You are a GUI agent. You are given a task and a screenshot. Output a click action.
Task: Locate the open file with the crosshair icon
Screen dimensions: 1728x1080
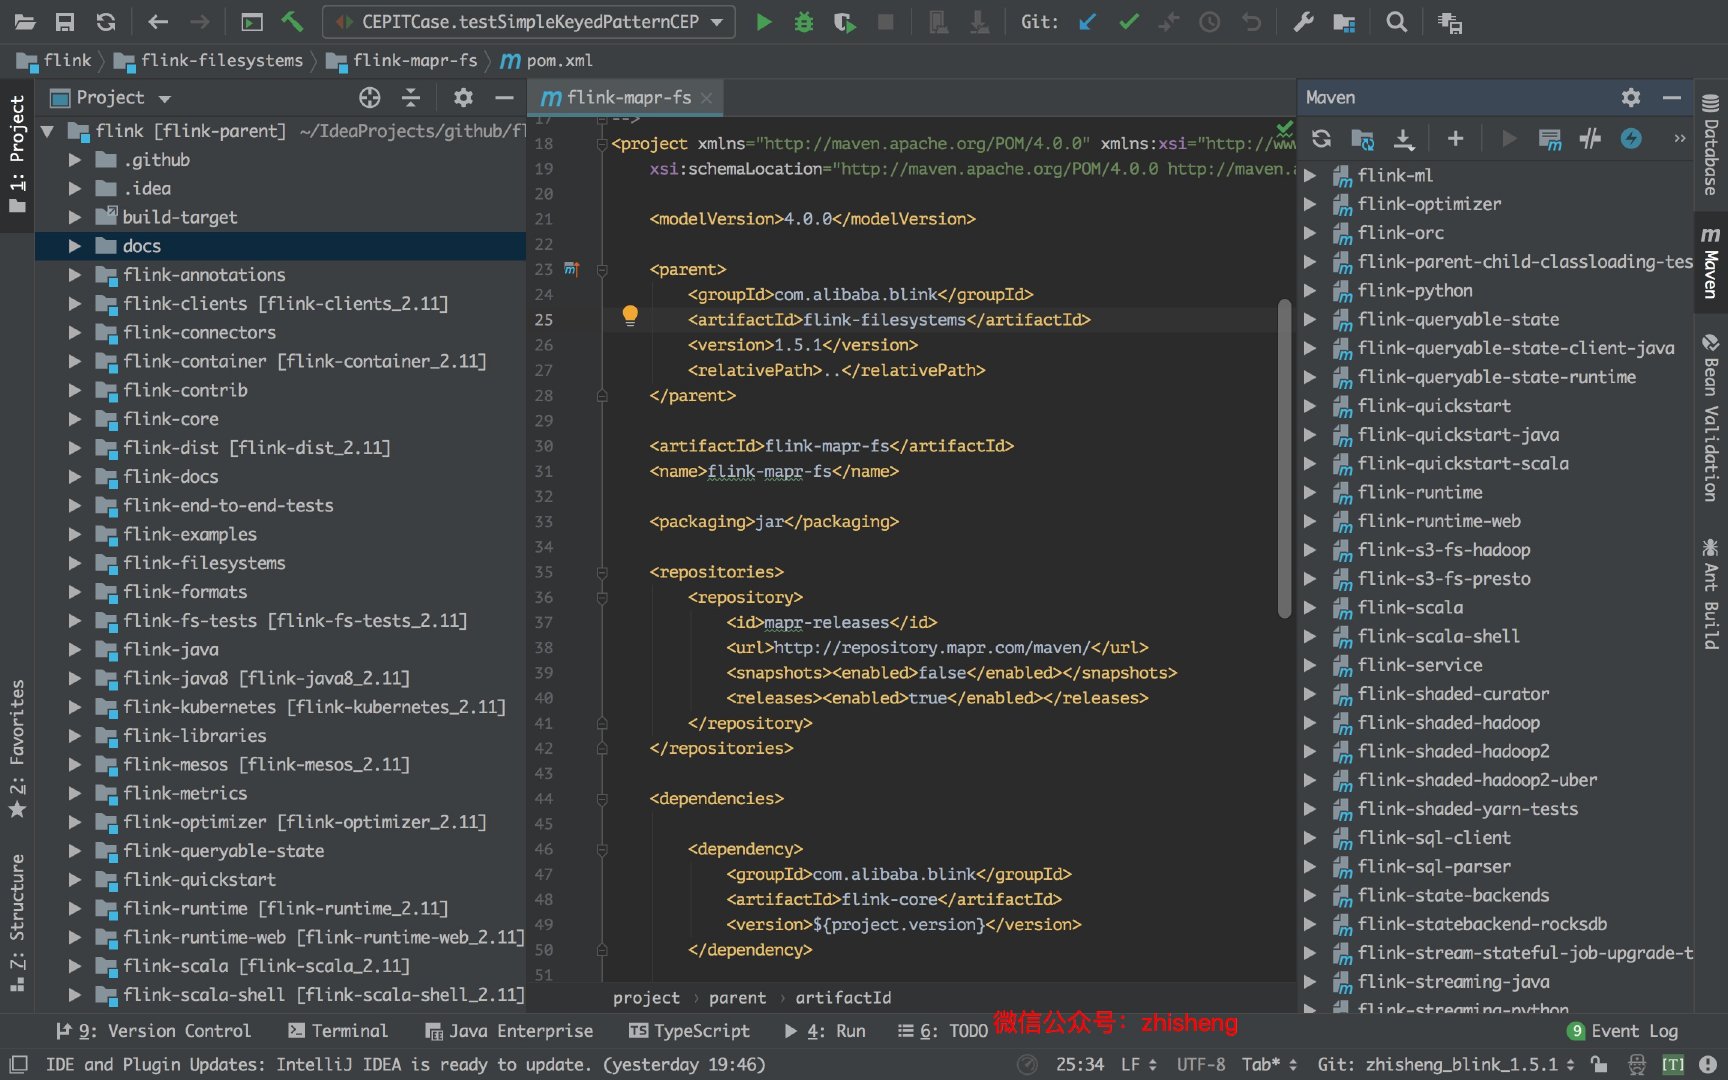pos(370,97)
